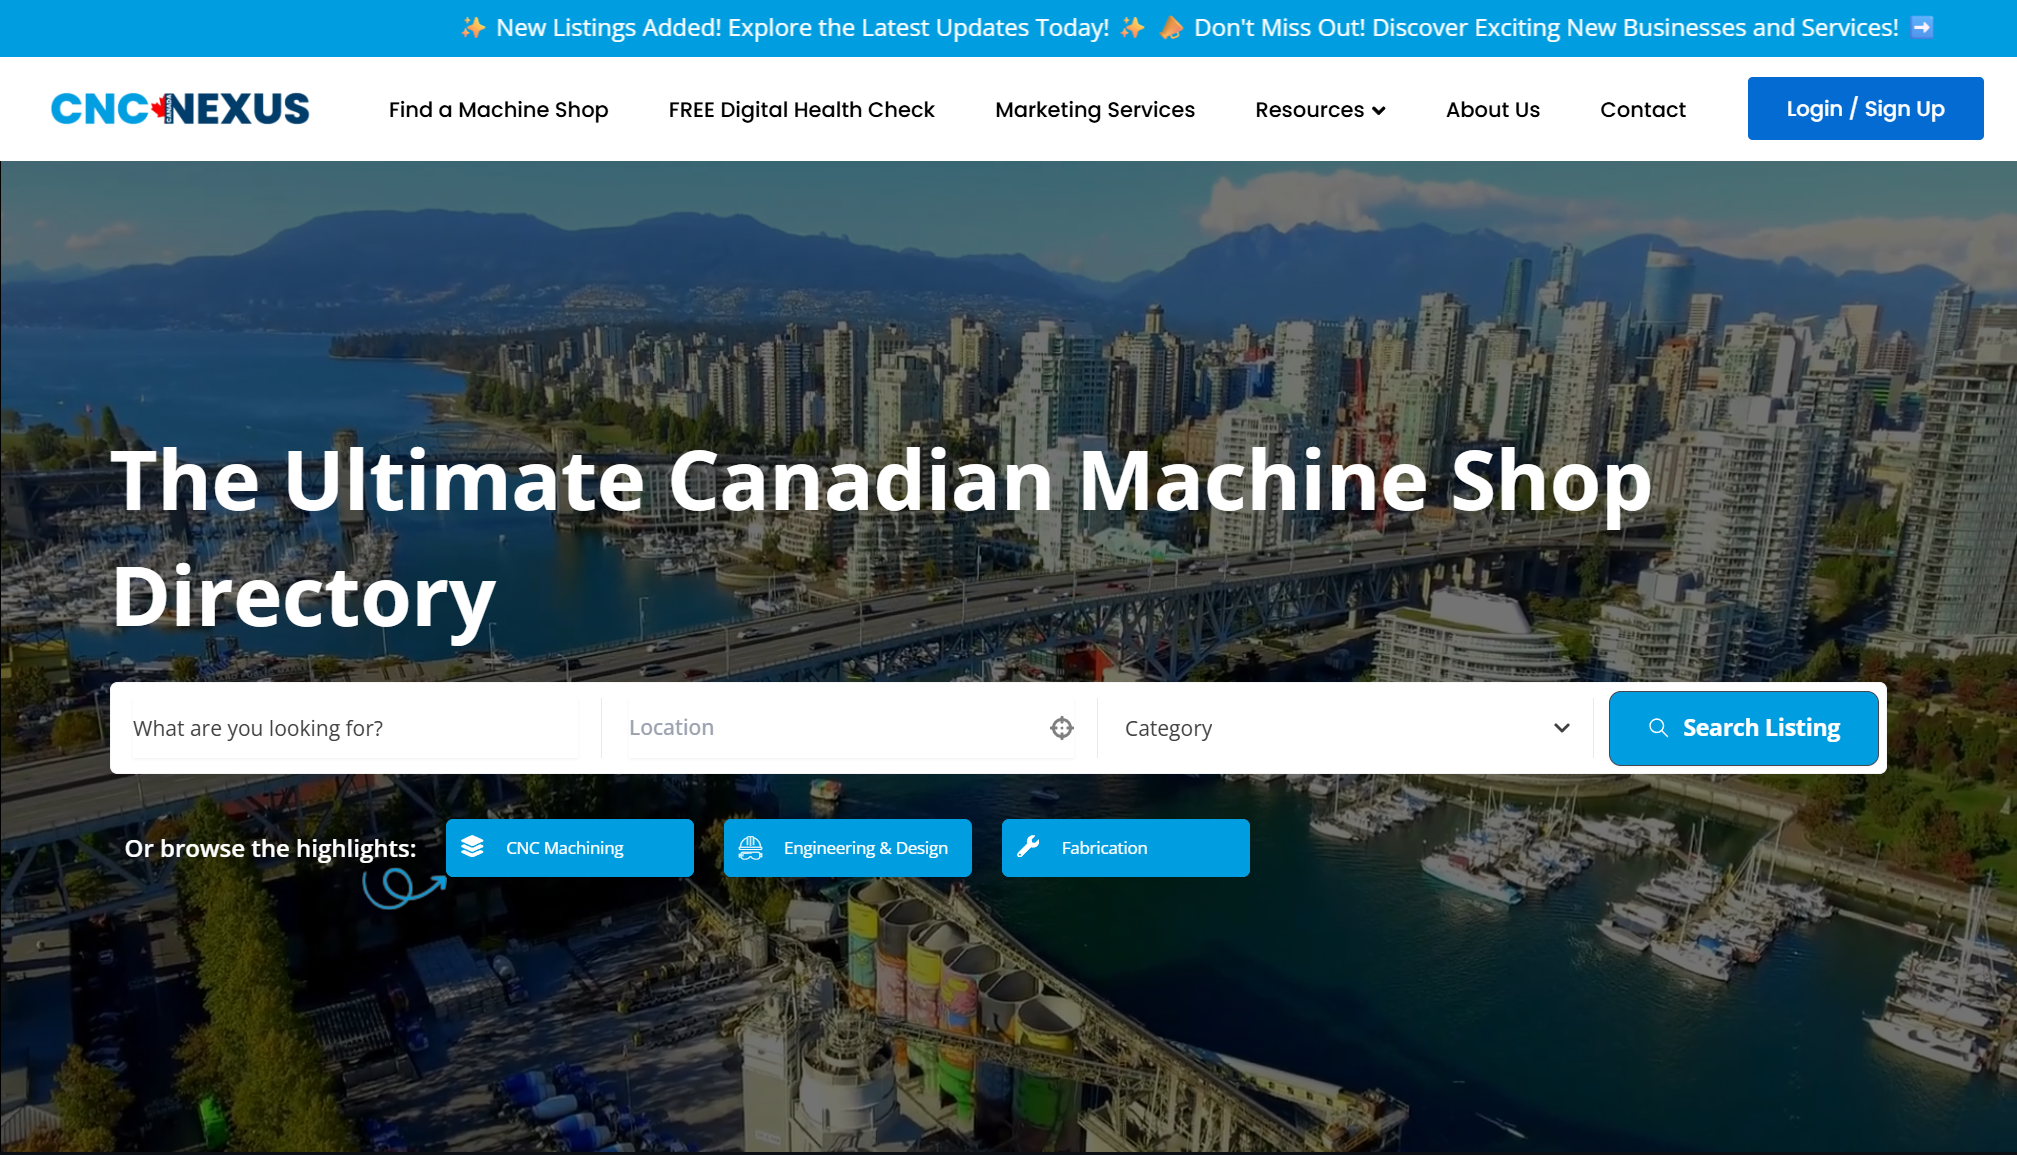Click the megaphone icon in top banner
The width and height of the screenshot is (2017, 1155).
click(1170, 28)
